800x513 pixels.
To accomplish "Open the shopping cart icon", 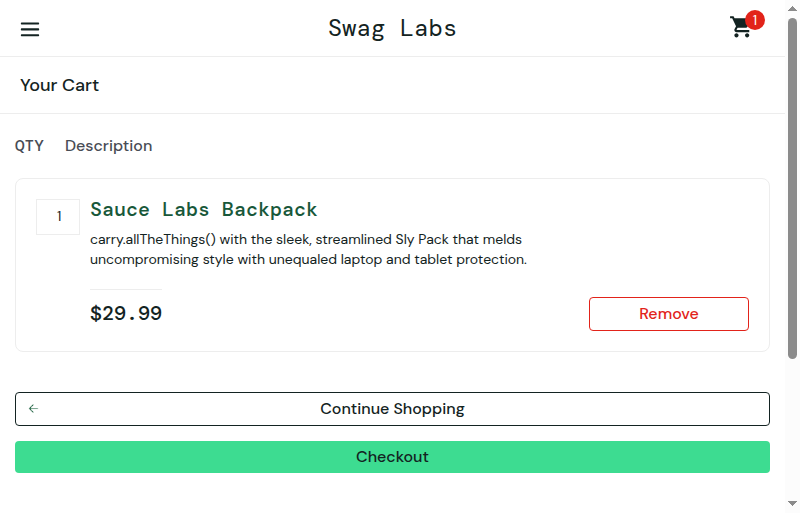I will 740,28.
